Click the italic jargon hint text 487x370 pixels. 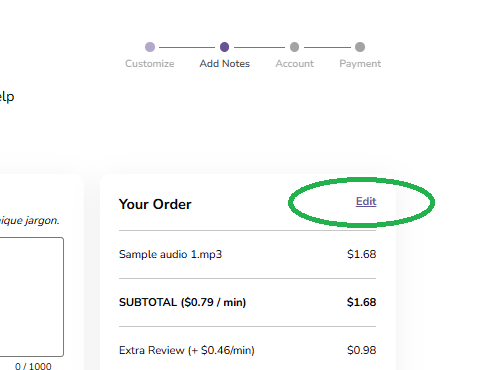click(x=29, y=220)
